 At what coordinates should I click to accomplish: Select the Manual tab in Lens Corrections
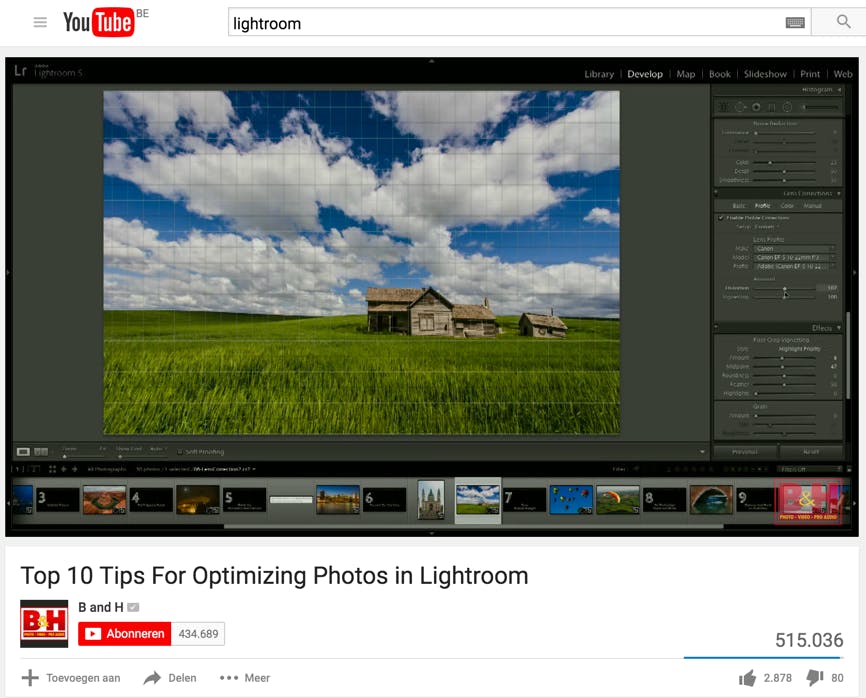[x=812, y=205]
